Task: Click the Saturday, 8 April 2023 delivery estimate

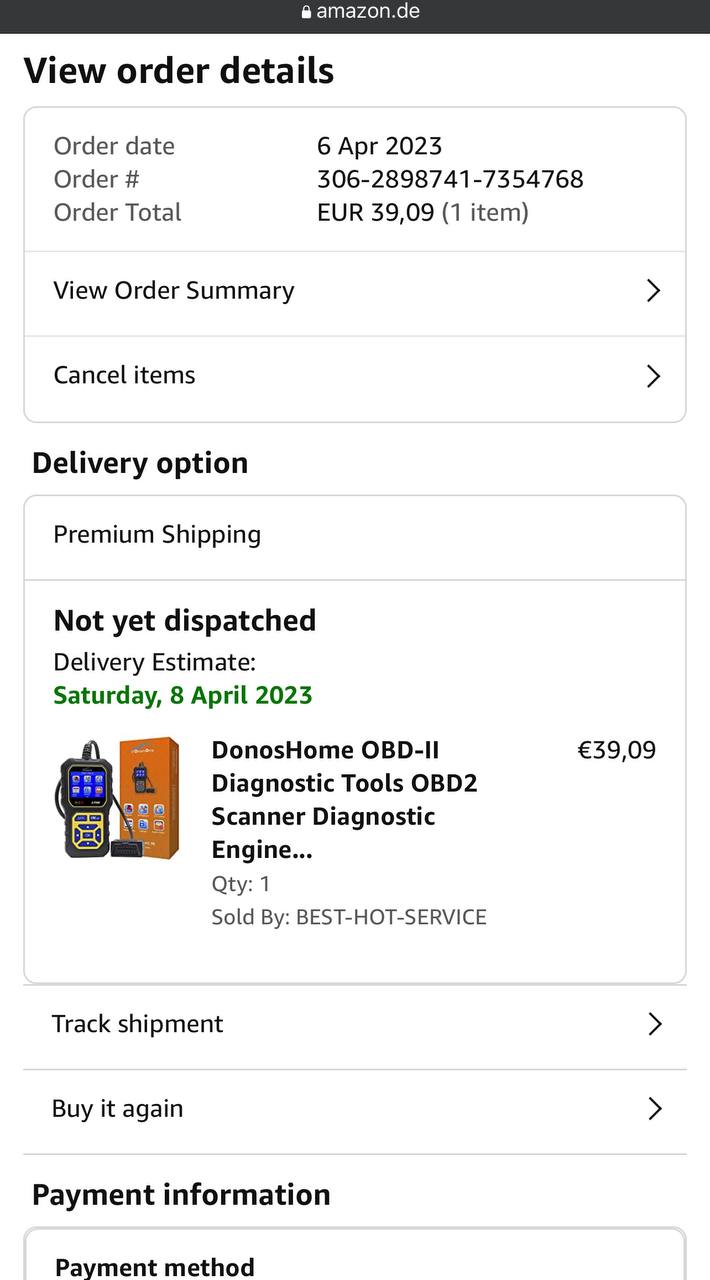Action: 183,695
